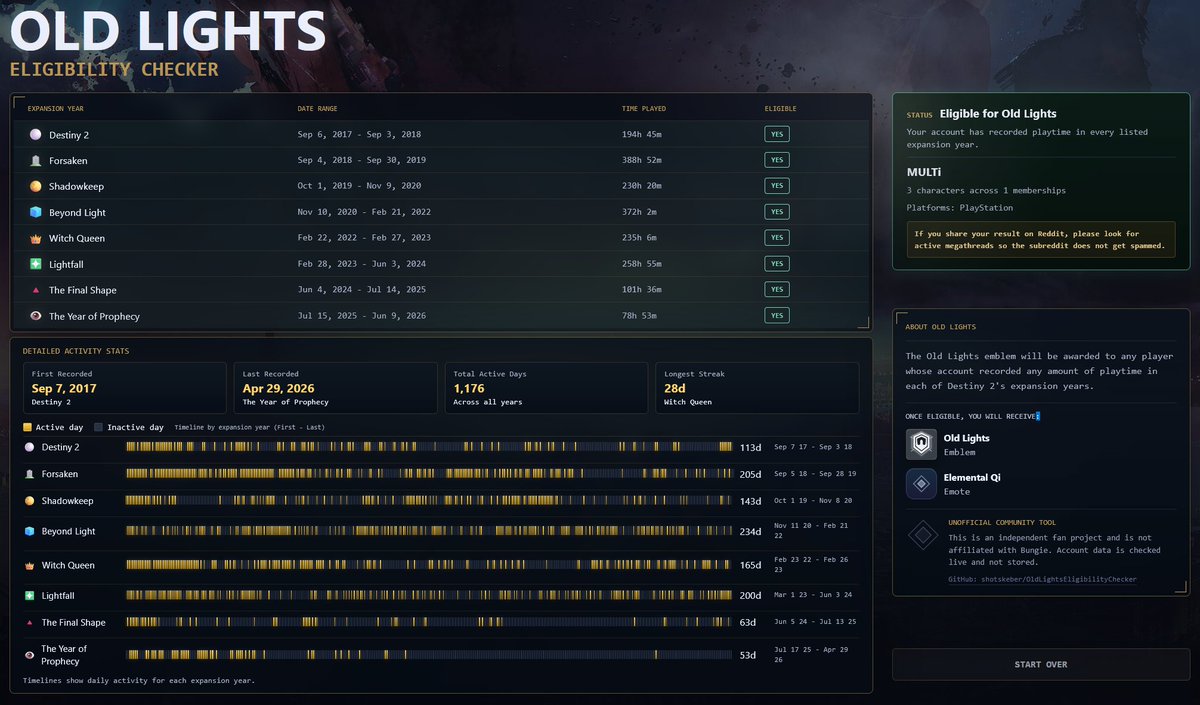
Task: Click the Destiny 2 activity timeline bar
Action: click(429, 447)
